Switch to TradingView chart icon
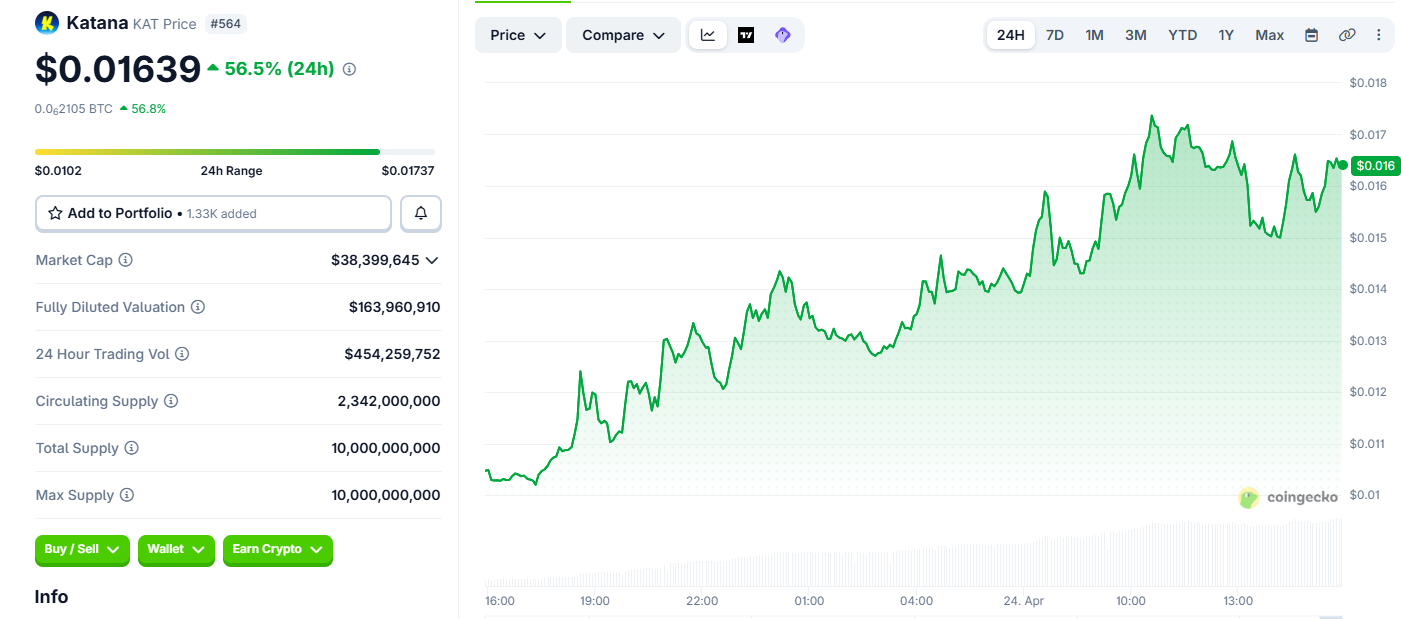The height and width of the screenshot is (619, 1401). tap(746, 35)
